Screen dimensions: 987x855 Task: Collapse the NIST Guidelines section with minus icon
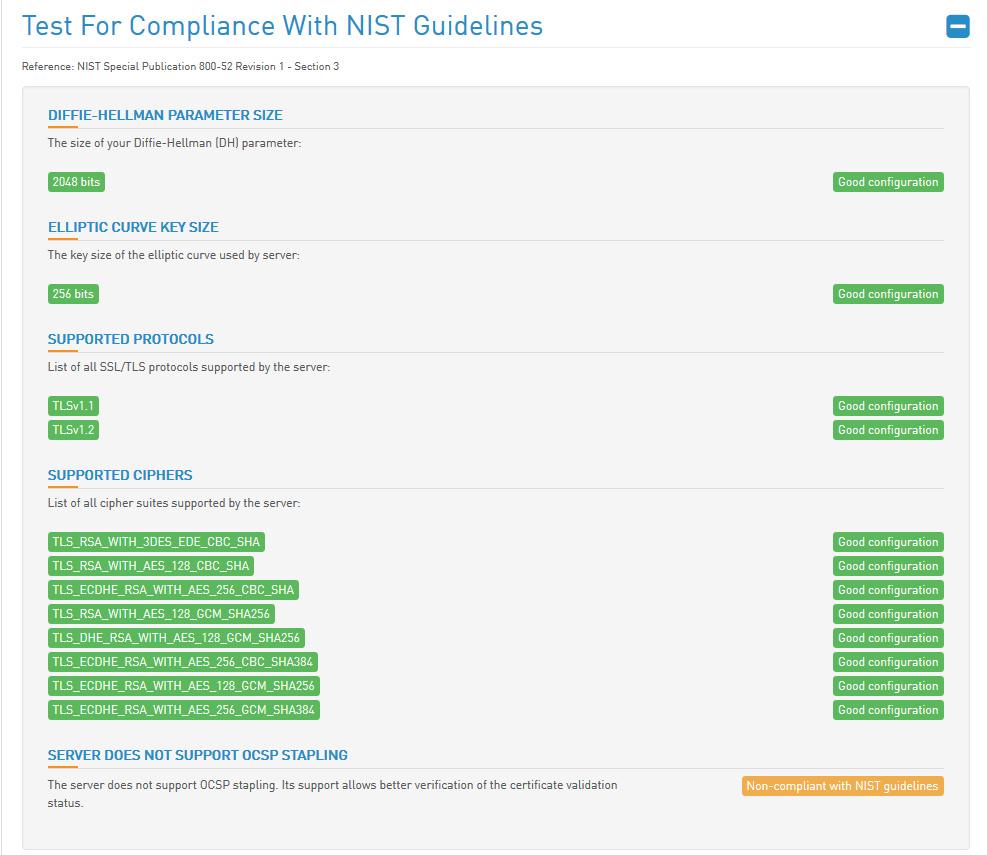coord(957,26)
